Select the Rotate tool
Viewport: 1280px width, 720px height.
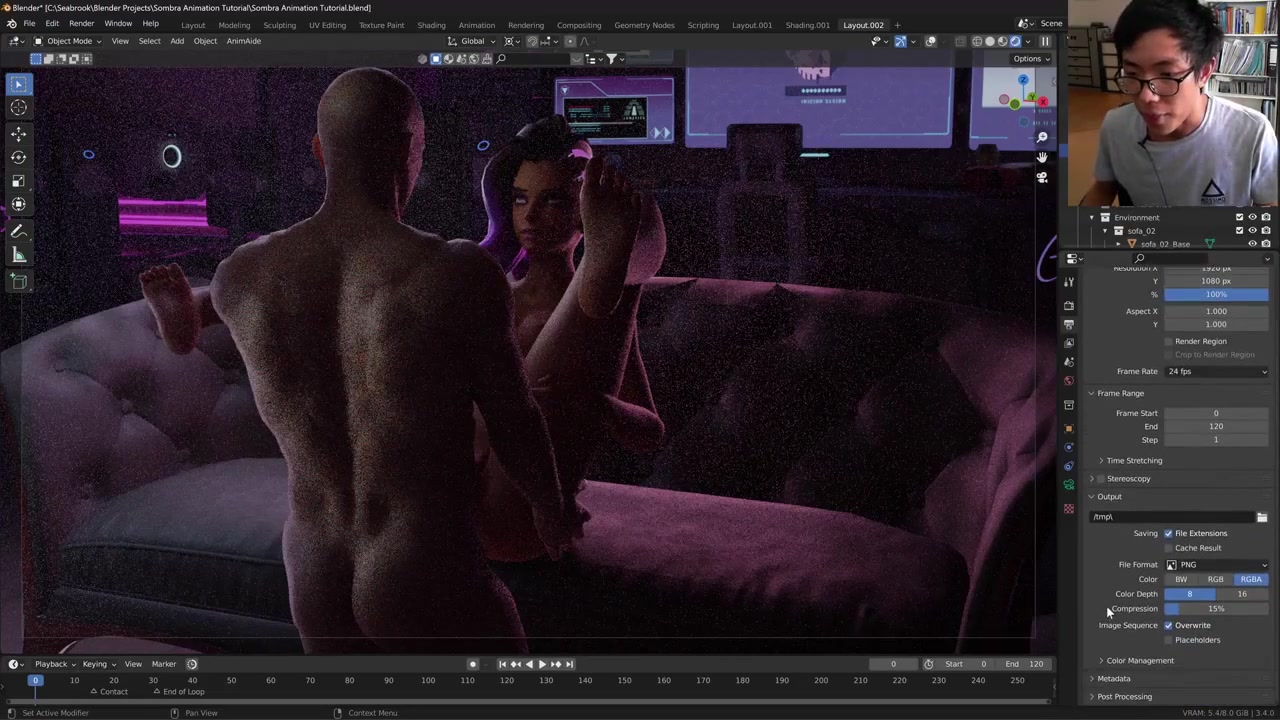pos(19,157)
